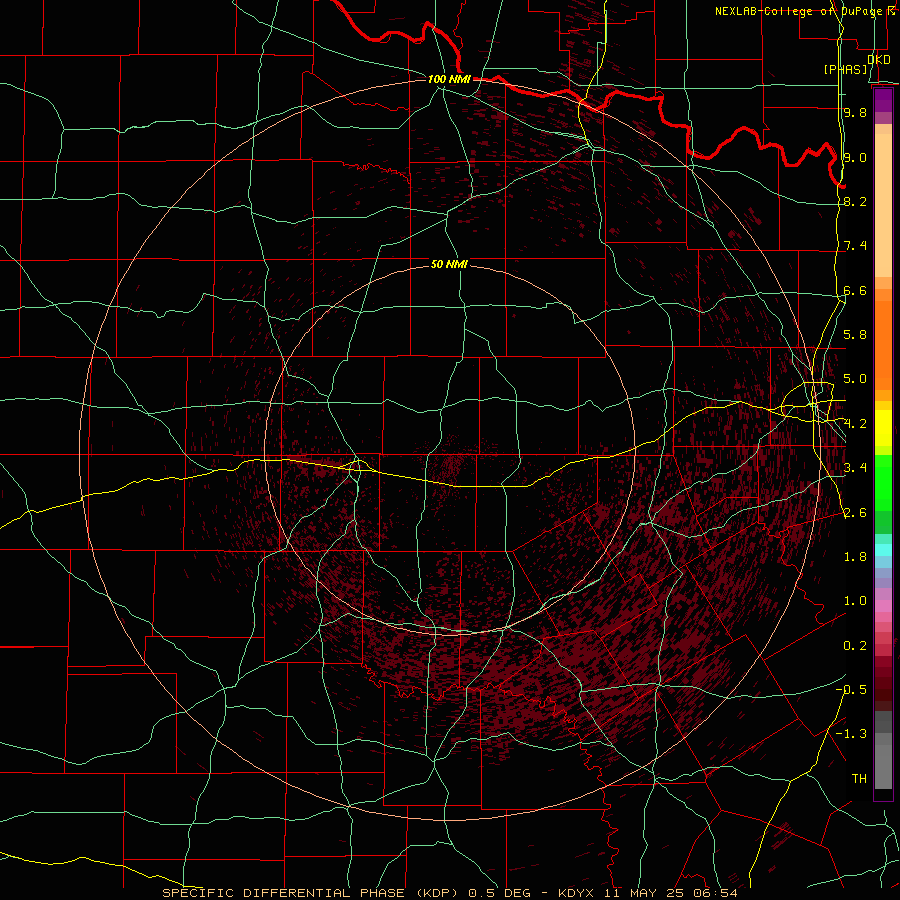
Task: Click the 0.2 value on the color scale
Action: pos(855,646)
